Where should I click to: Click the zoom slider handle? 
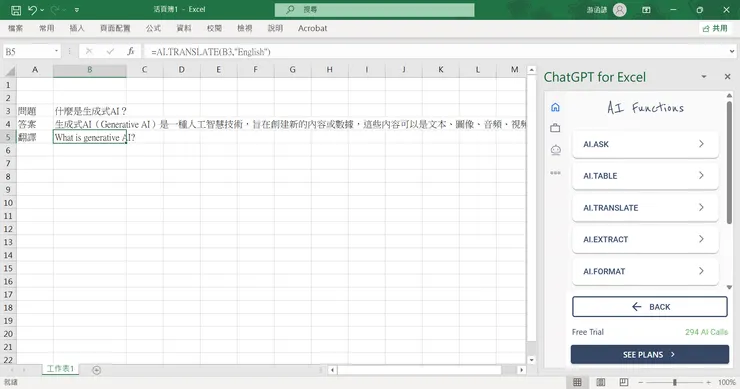pos(675,382)
